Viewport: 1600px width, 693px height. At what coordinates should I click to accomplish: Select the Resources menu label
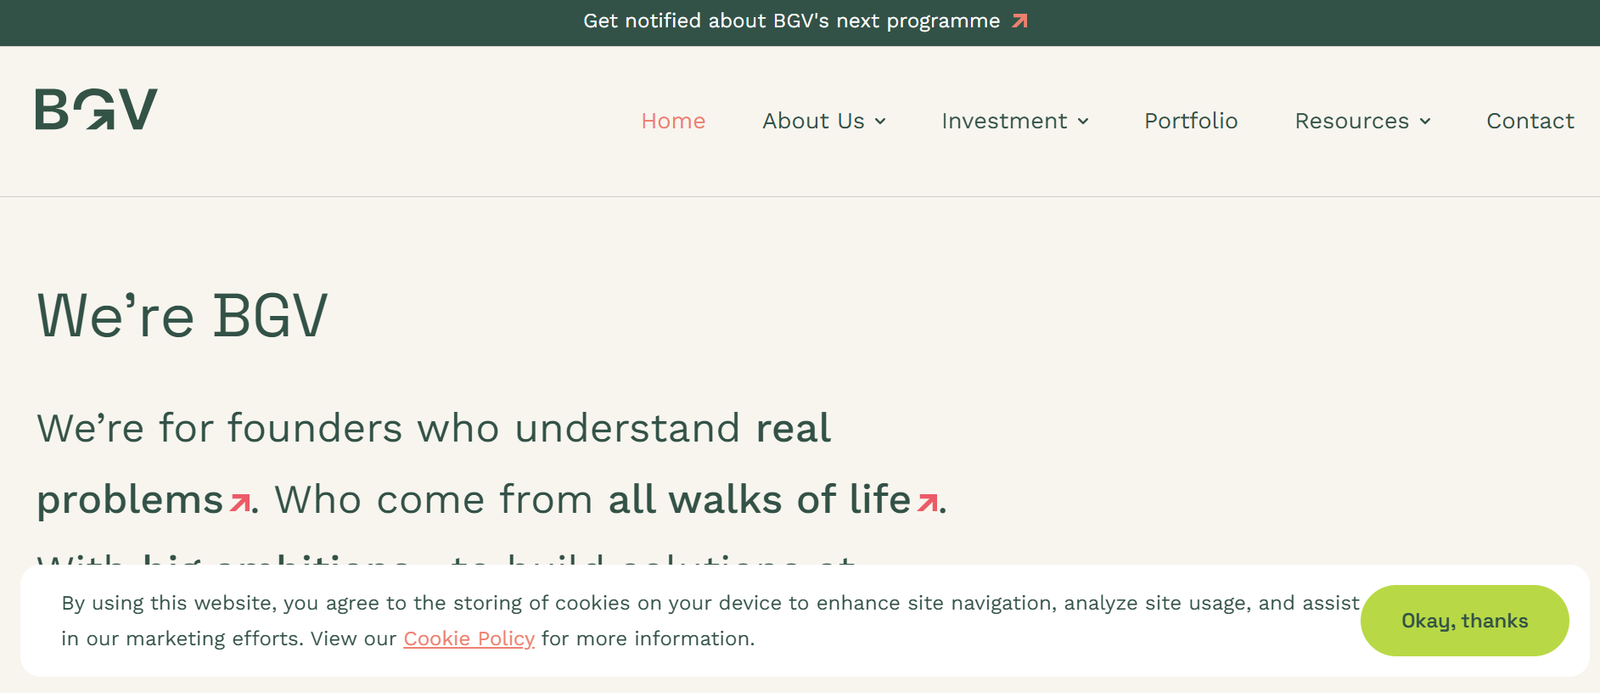coord(1351,121)
